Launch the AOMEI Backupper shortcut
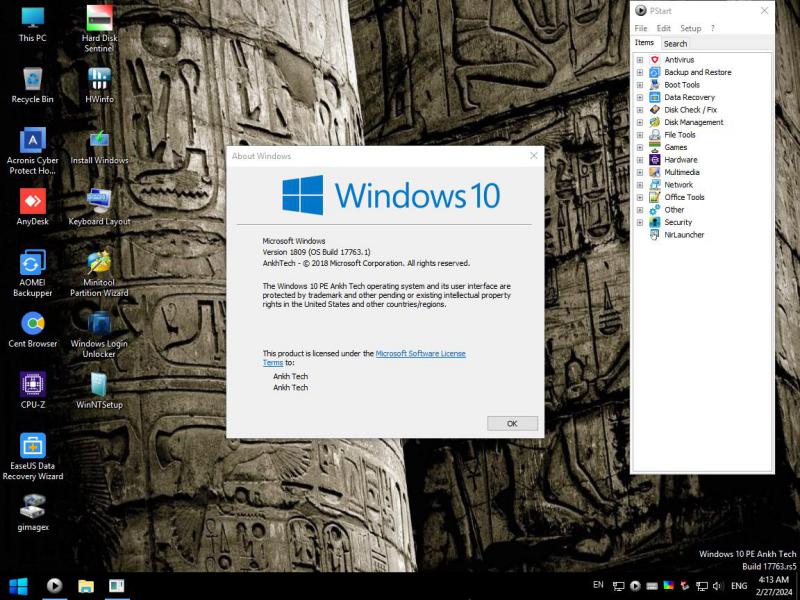The height and width of the screenshot is (600, 800). [33, 273]
